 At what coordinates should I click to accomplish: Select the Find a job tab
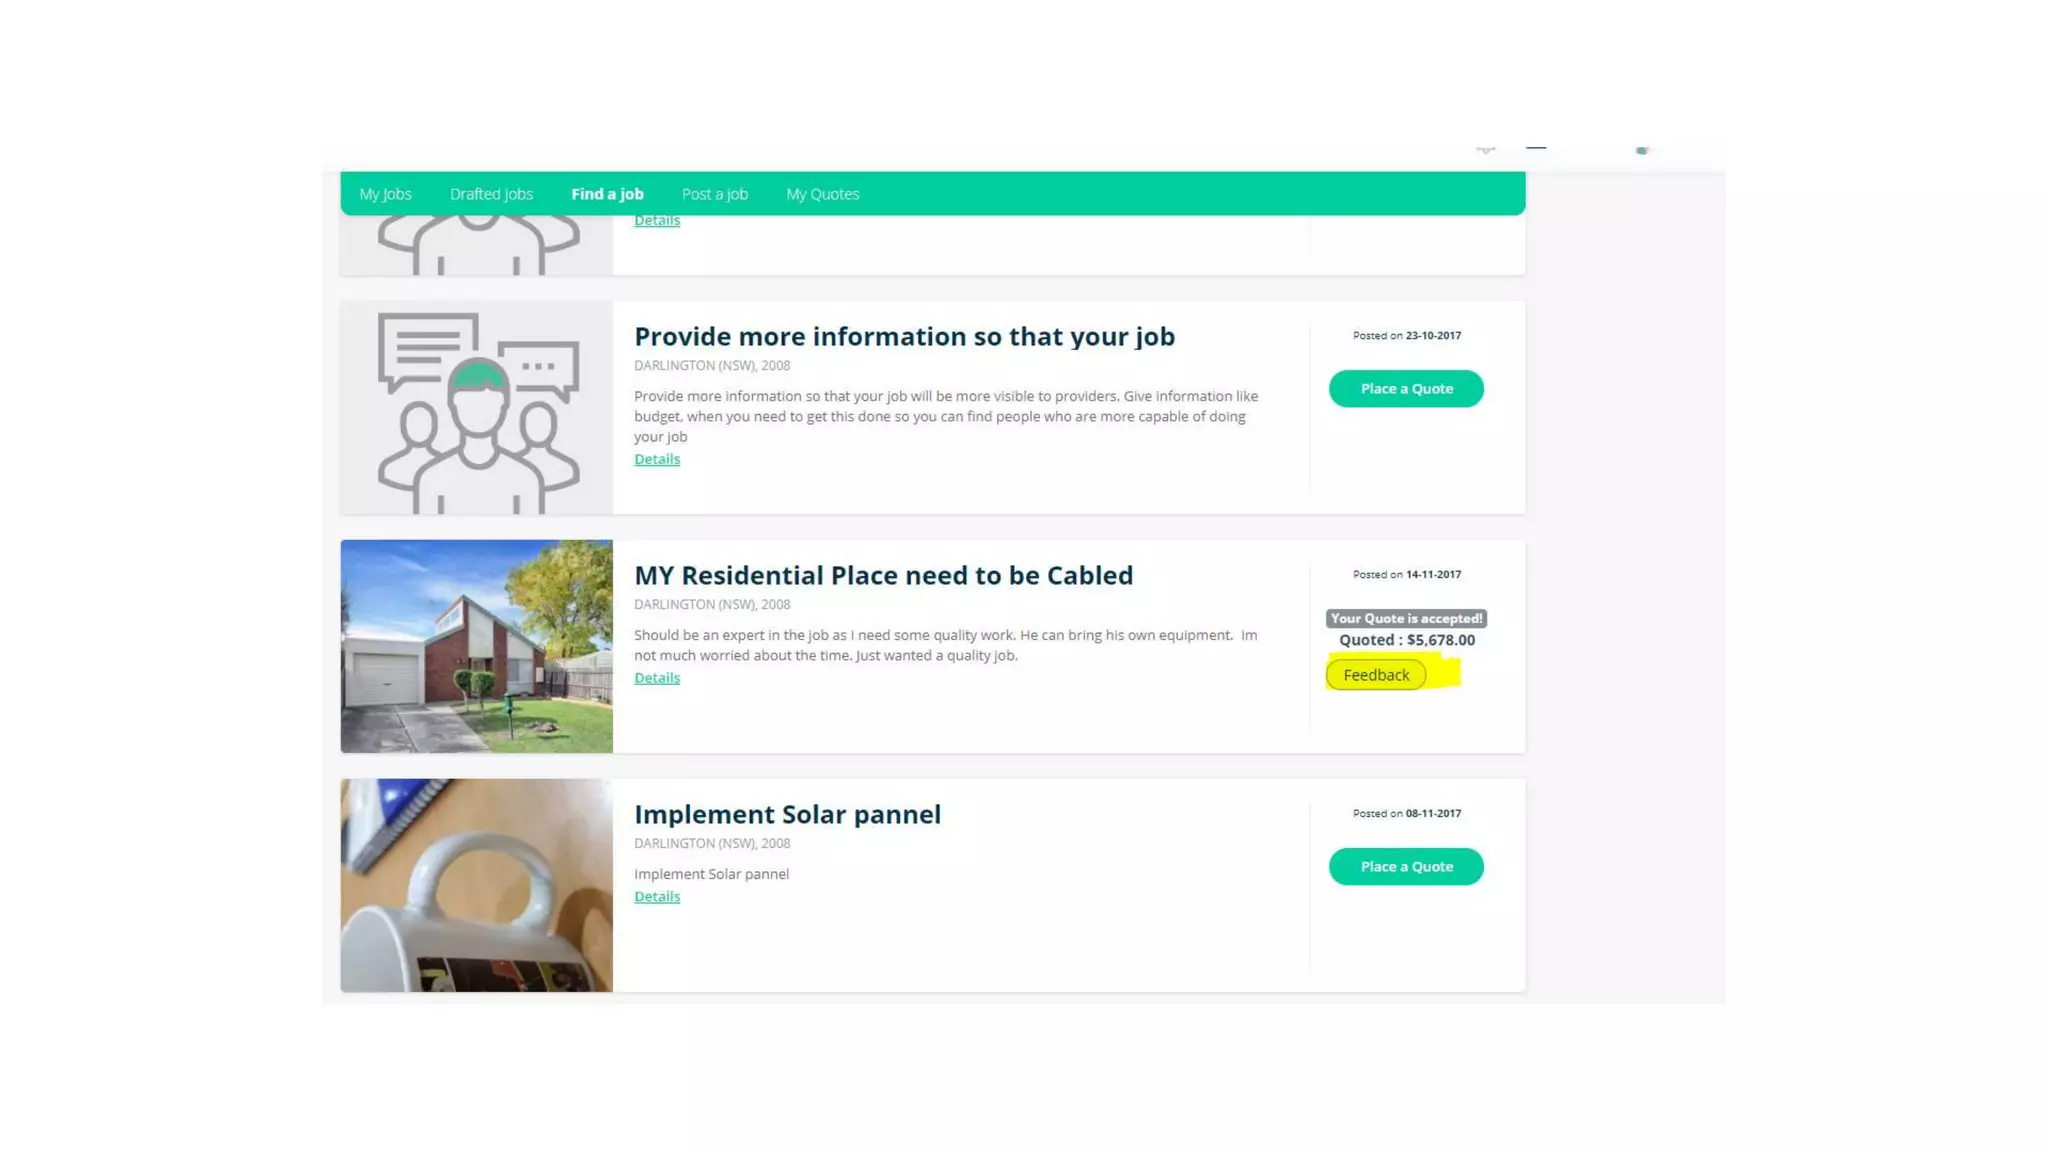pyautogui.click(x=607, y=194)
